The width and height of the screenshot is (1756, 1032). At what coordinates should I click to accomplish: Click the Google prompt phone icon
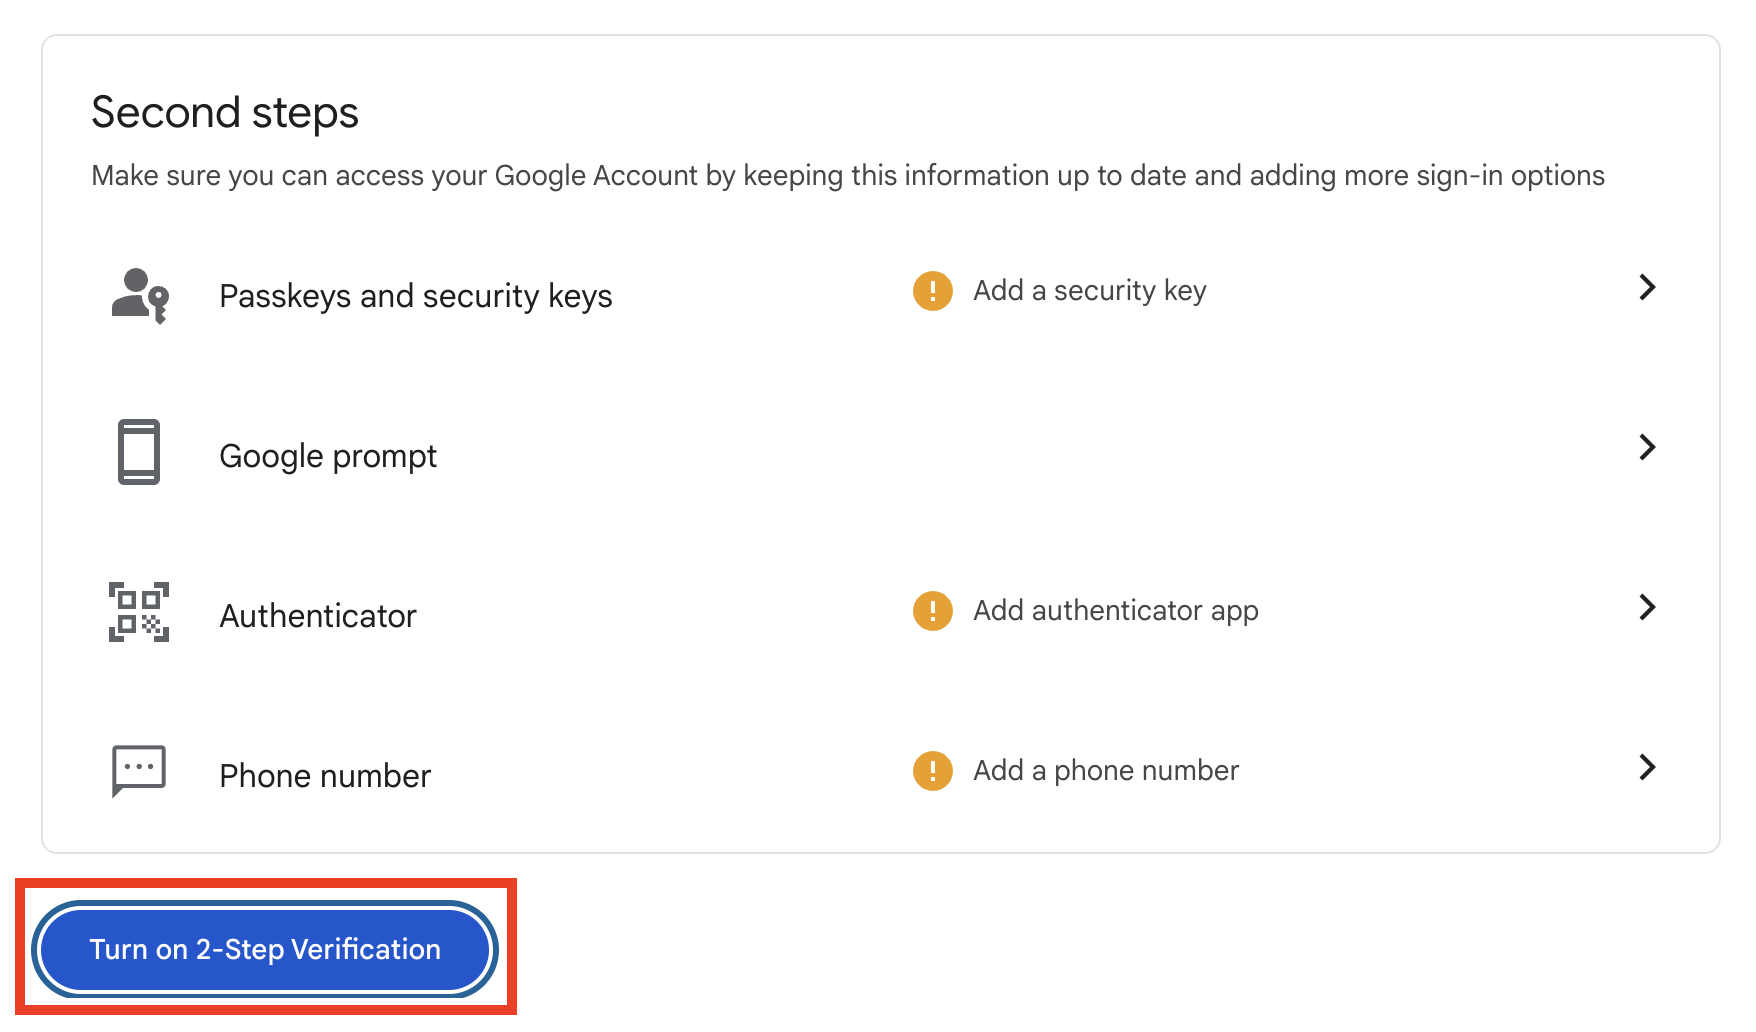click(139, 452)
